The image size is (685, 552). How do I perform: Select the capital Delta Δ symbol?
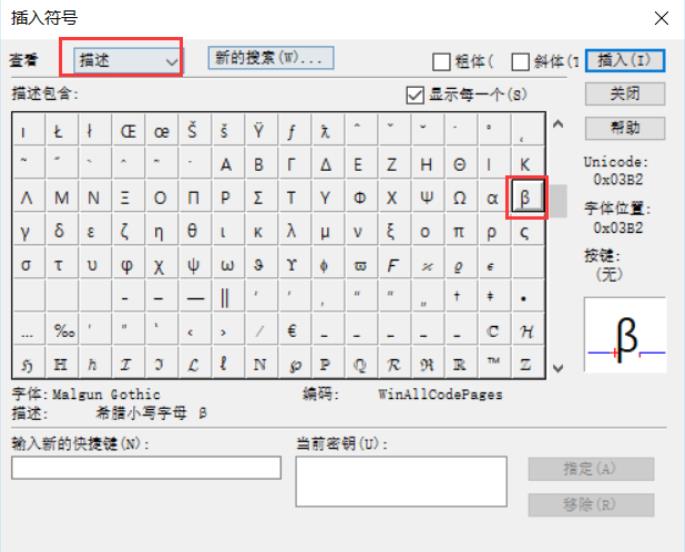325,164
